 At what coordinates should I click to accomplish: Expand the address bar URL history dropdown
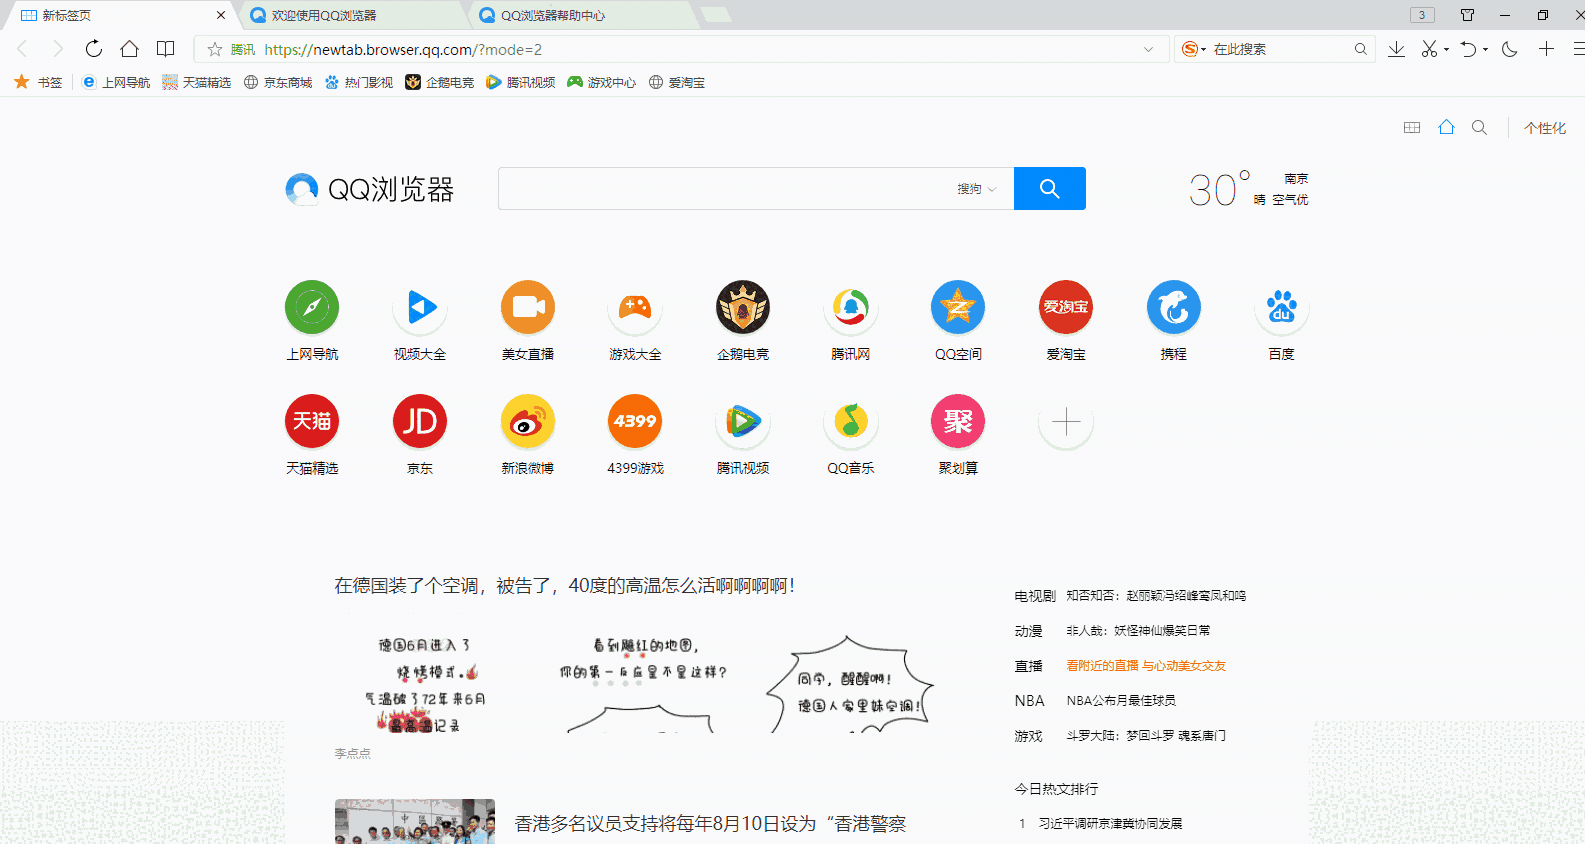pyautogui.click(x=1148, y=49)
